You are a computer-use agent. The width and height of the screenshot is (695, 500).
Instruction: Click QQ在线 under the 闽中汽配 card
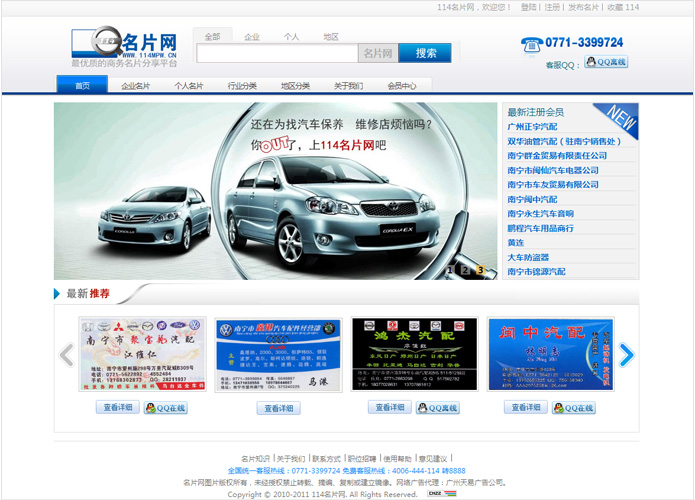(573, 408)
